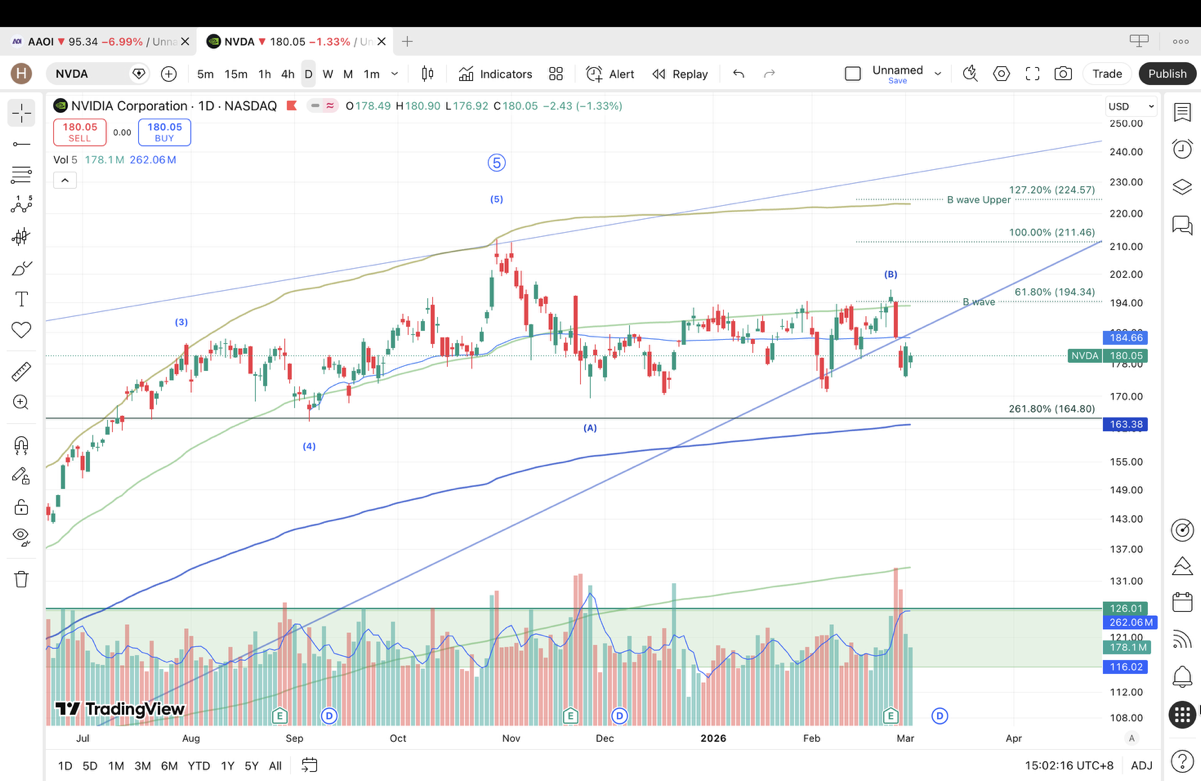1201x781 pixels.
Task: Select the trend line drawing tool
Action: click(21, 144)
